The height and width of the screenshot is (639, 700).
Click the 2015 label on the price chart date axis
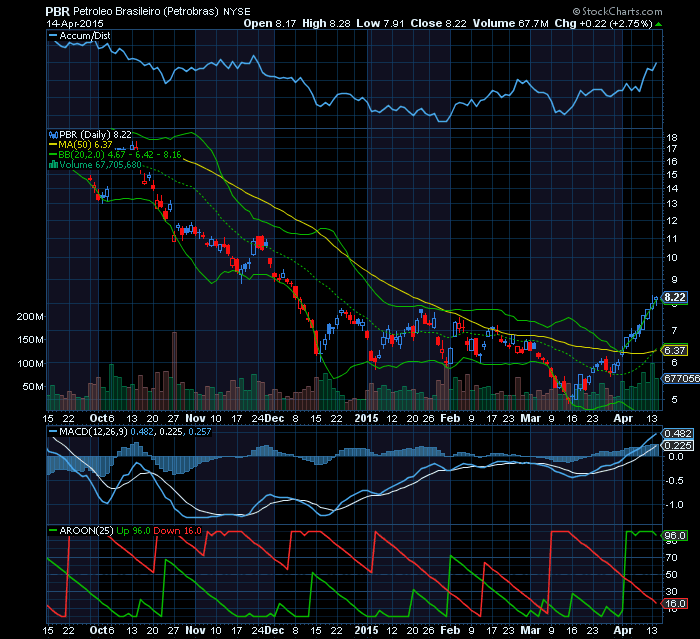click(x=366, y=418)
